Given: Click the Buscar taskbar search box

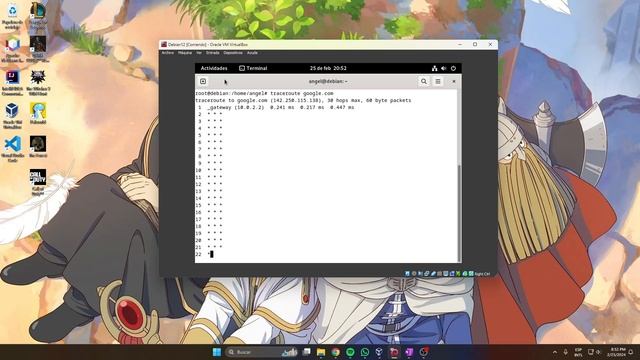Looking at the screenshot, I should point(261,352).
